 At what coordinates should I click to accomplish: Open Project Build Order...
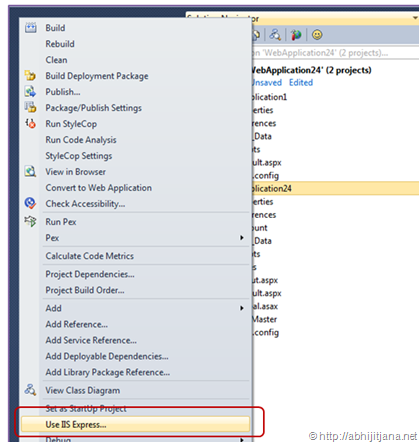point(85,290)
